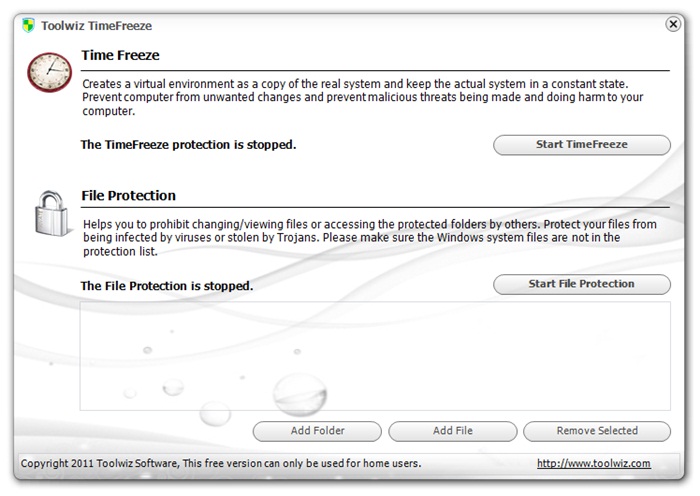Close the Toolwiz TimeFreeze window
This screenshot has height=496, width=700.
[673, 25]
